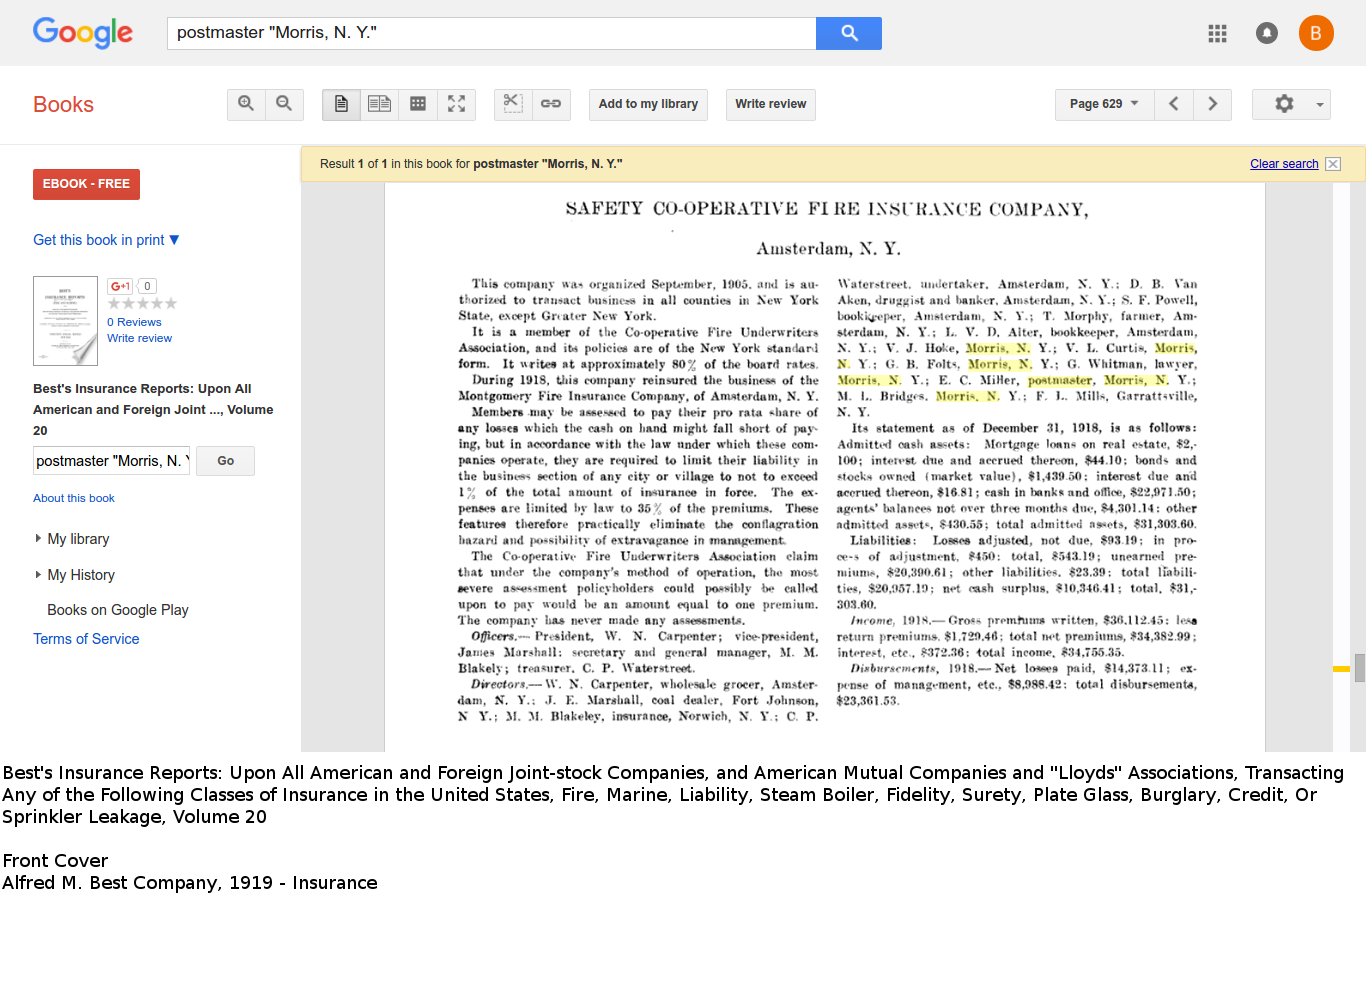Click Add to my library
The width and height of the screenshot is (1366, 1000).
coord(648,104)
